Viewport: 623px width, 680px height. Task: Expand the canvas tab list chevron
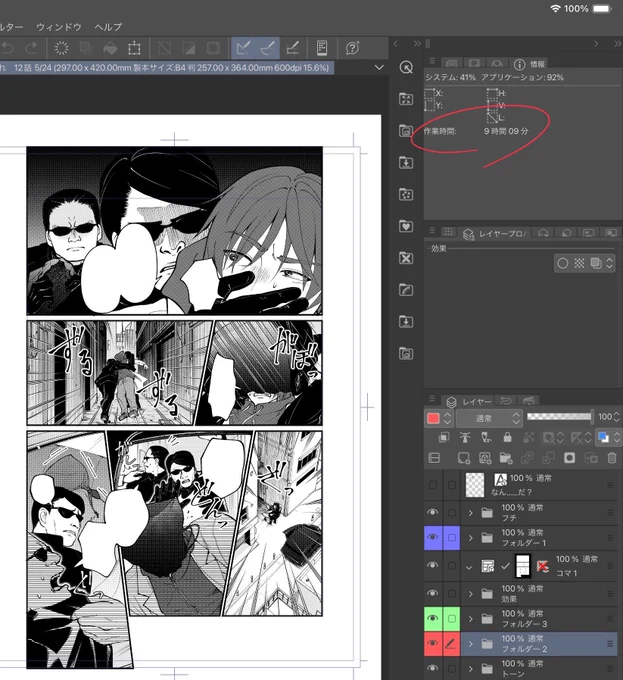(379, 68)
